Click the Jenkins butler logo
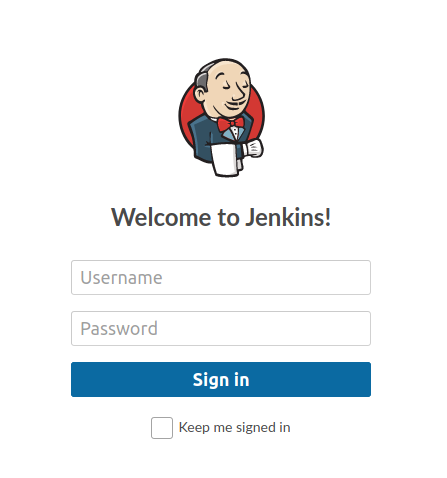The image size is (447, 478). 221,117
